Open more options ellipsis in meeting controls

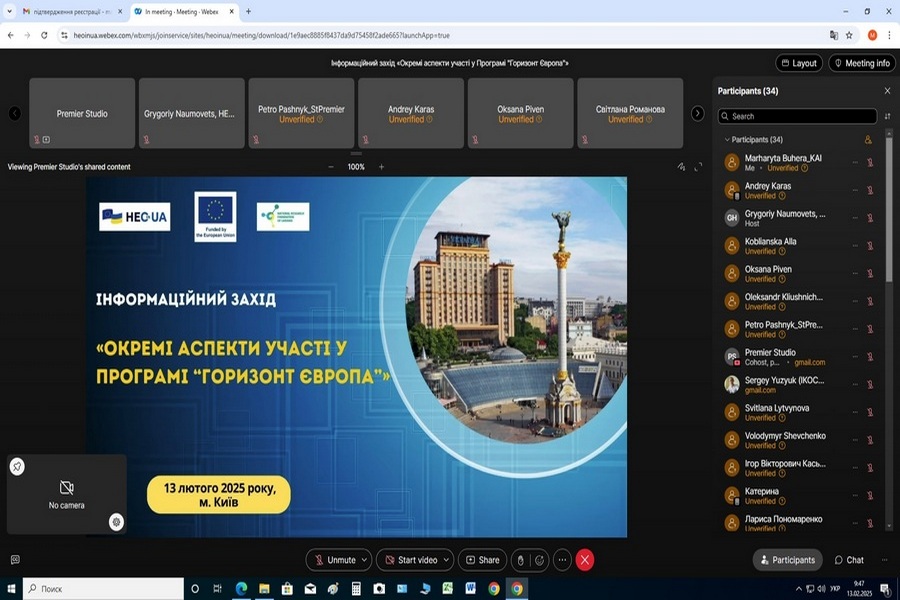[563, 560]
